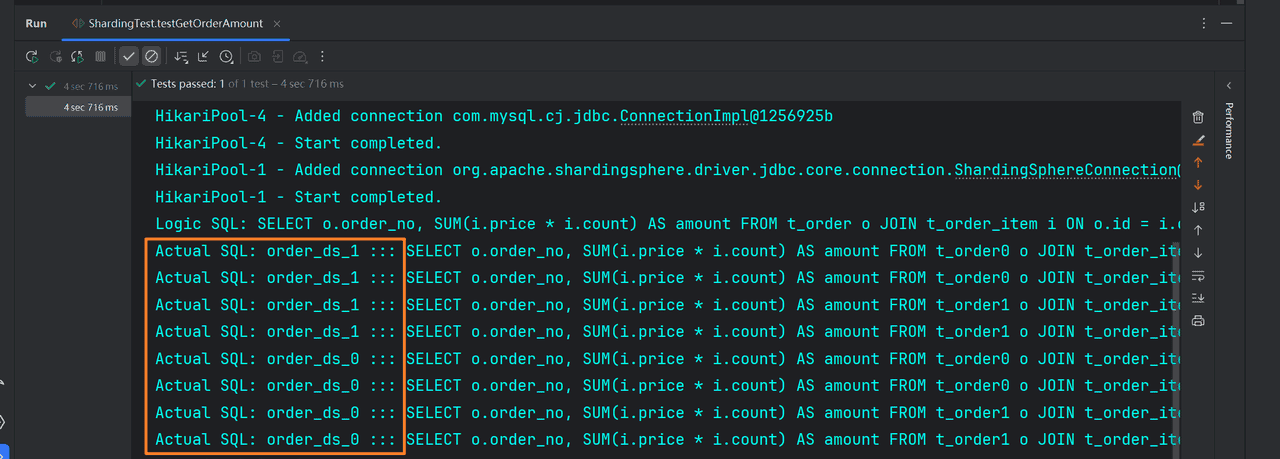The height and width of the screenshot is (459, 1280).
Task: Click the import tests icon
Action: pyautogui.click(x=204, y=57)
